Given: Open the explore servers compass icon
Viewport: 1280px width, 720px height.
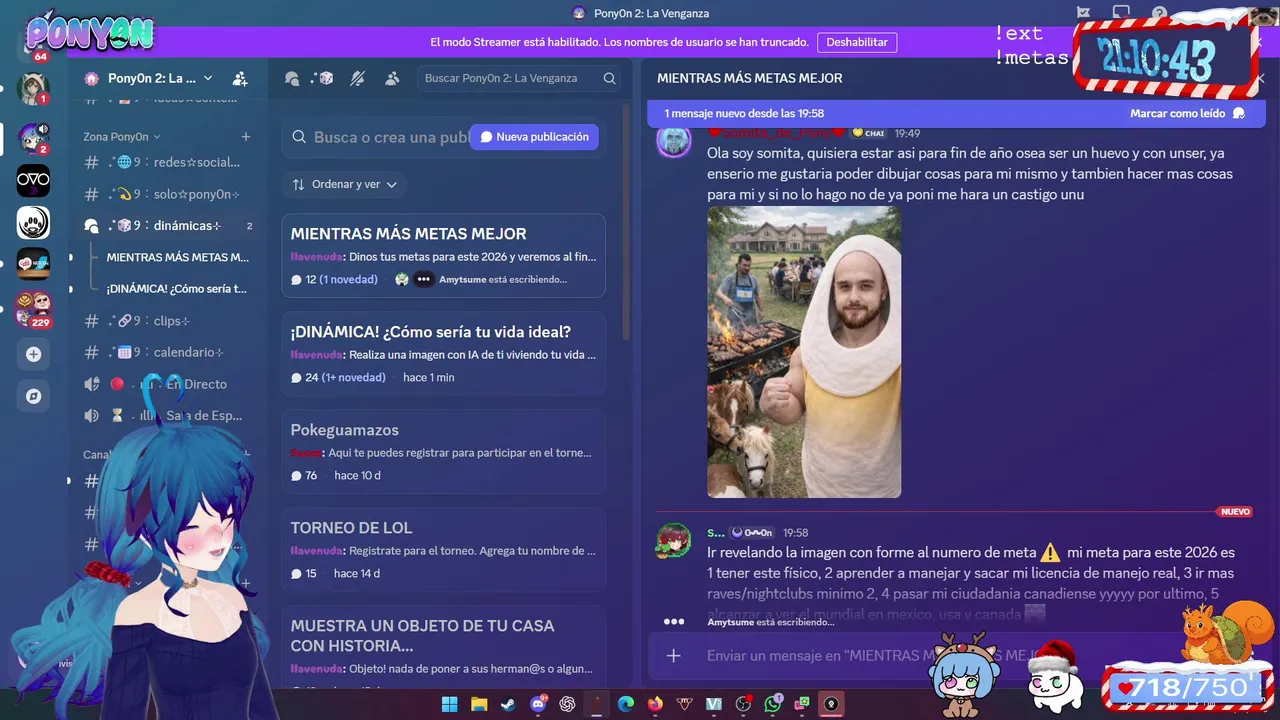Looking at the screenshot, I should pyautogui.click(x=33, y=396).
